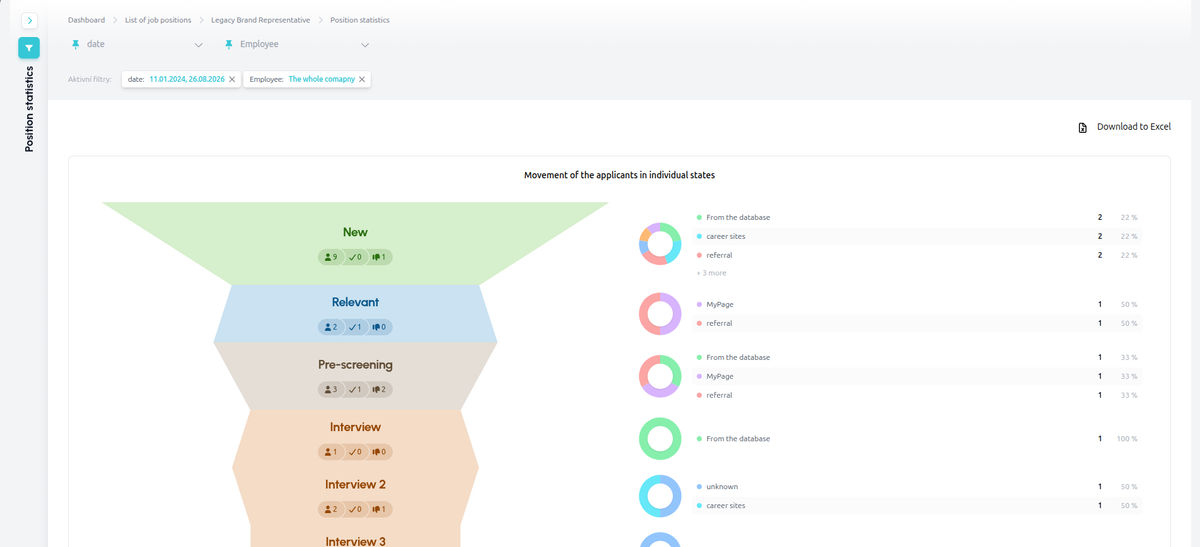Click the Interview 3 funnel stage label
The height and width of the screenshot is (547, 1200).
click(x=355, y=542)
